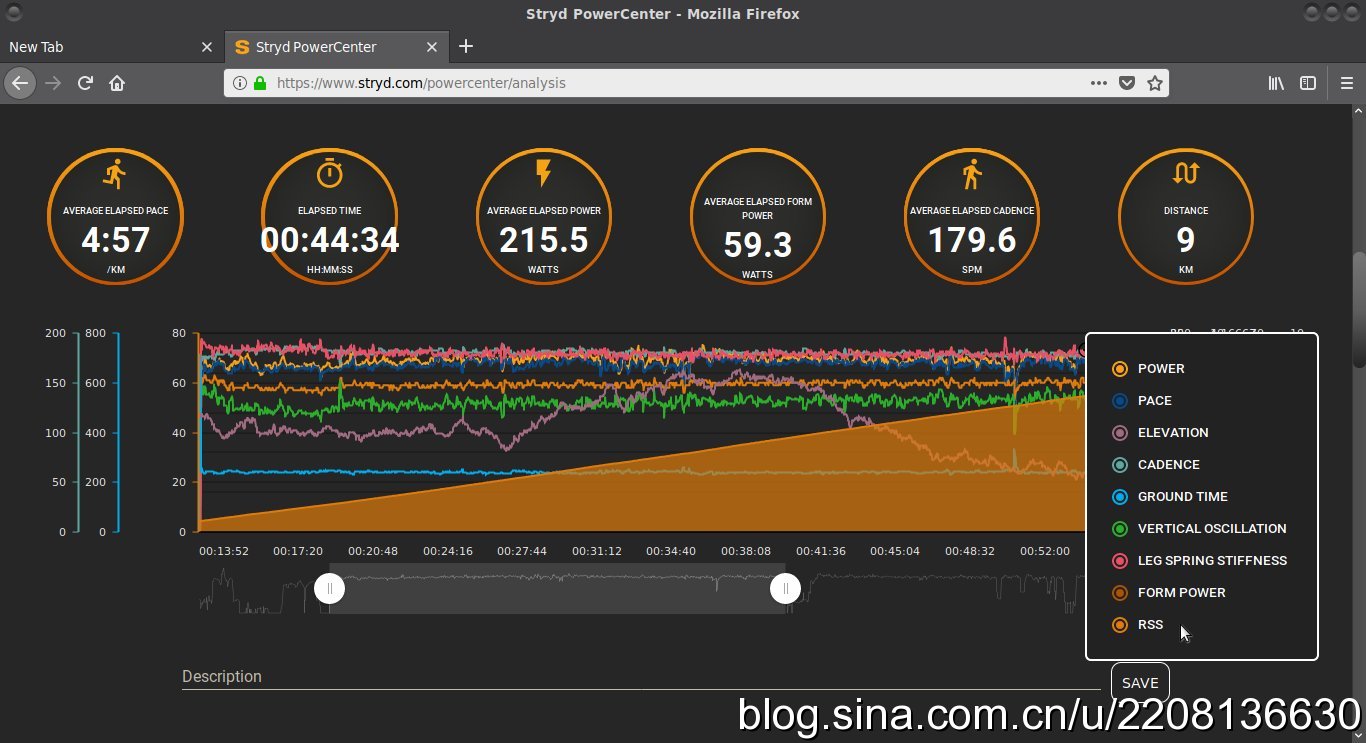The image size is (1366, 743).
Task: Toggle the GROUND TIME series in the legend
Action: tap(1169, 497)
